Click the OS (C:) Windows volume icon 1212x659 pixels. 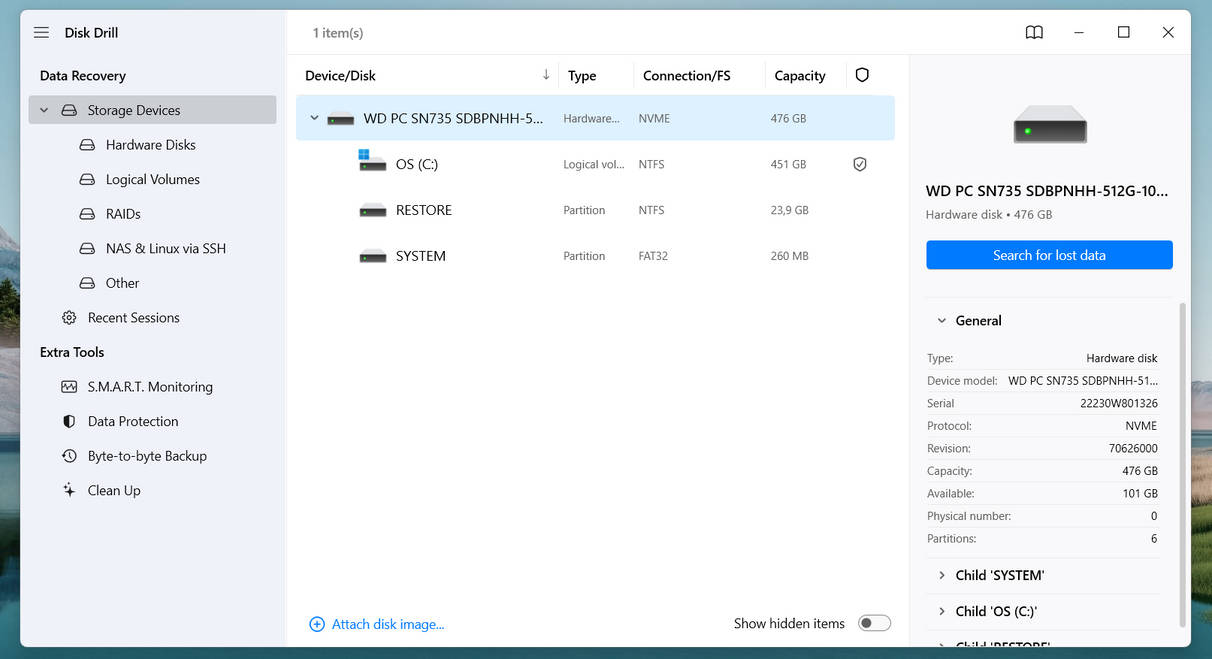pos(372,161)
